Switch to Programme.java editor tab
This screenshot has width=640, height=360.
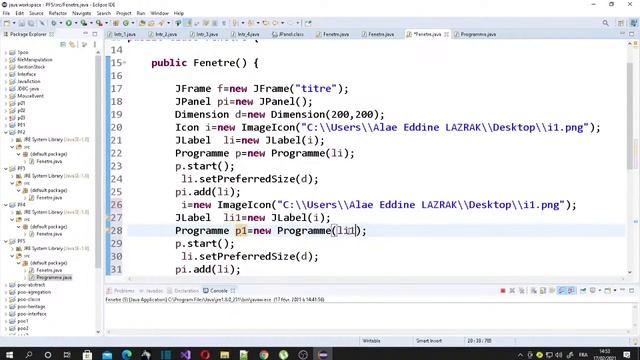pos(476,34)
